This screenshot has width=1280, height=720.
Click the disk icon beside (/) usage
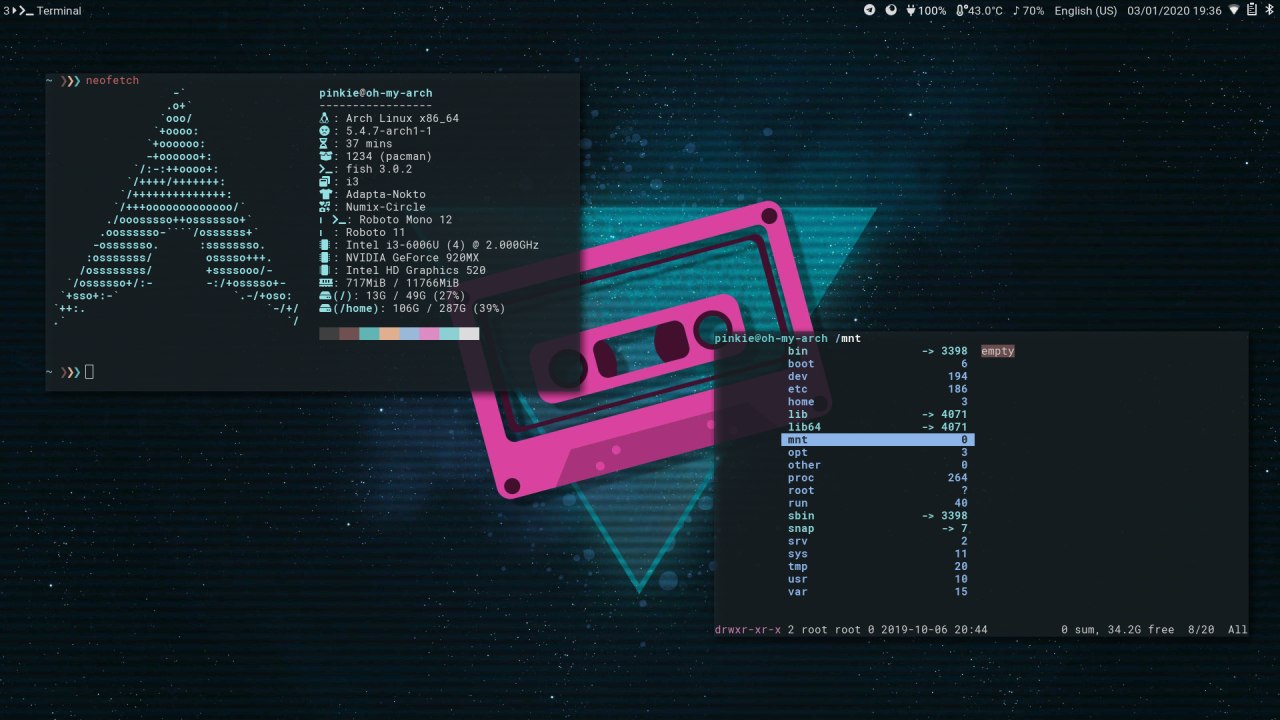[325, 296]
